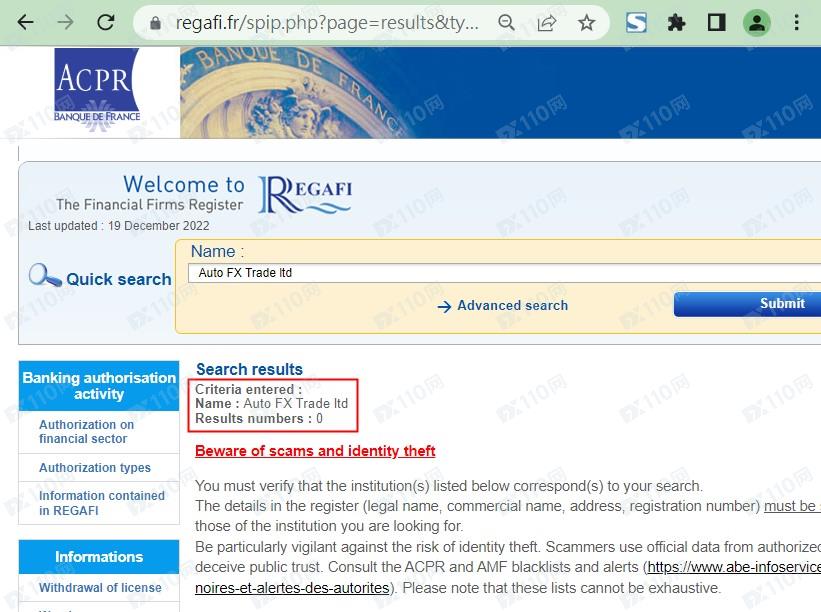Screen dimensions: 821x612
Task: Open Information contained in REGAFI
Action: click(x=101, y=503)
